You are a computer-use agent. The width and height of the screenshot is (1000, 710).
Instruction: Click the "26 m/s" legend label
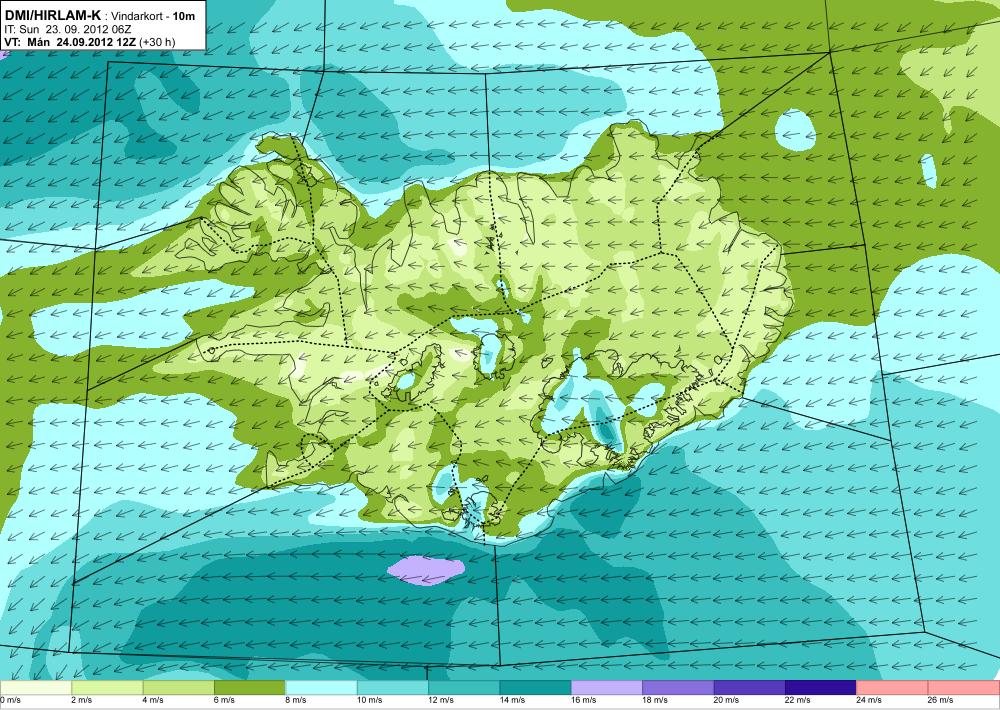pyautogui.click(x=941, y=700)
